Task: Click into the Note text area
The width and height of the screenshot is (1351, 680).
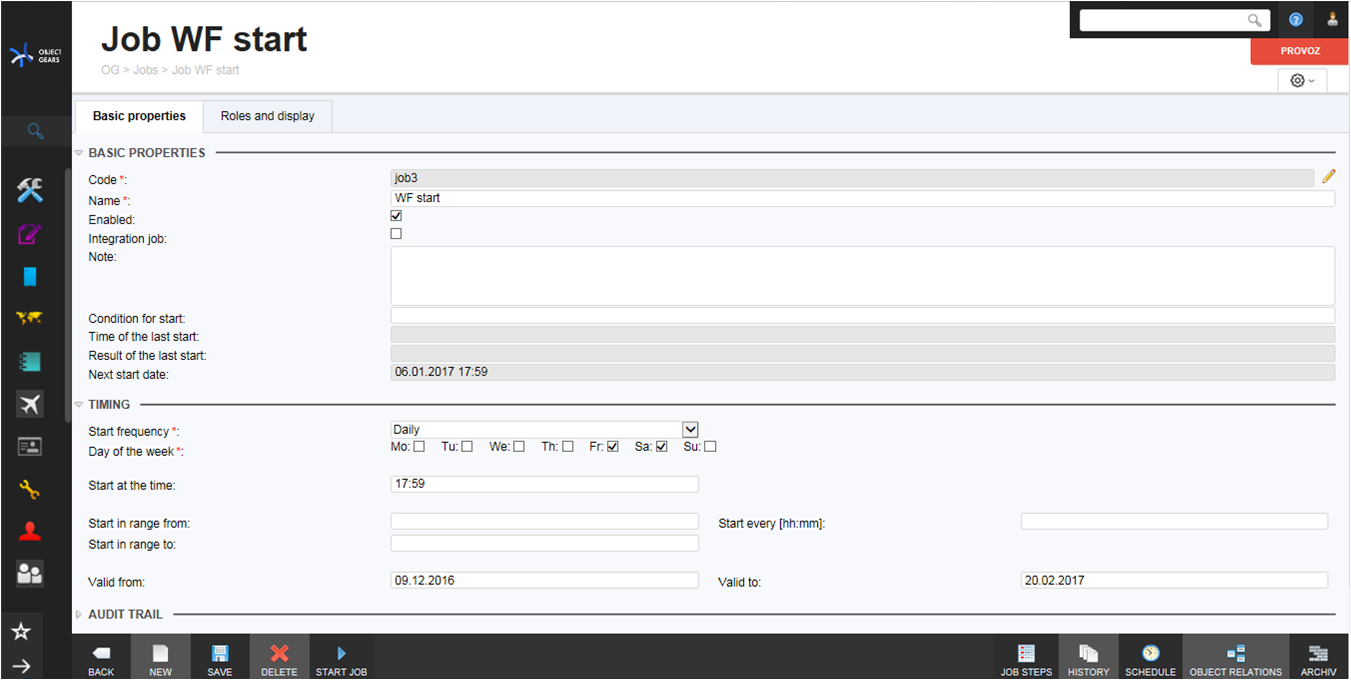Action: tap(862, 276)
